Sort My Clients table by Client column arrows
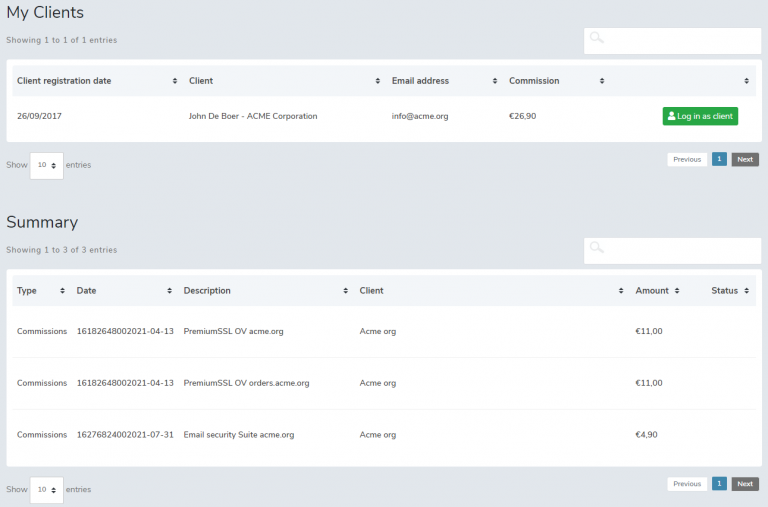 click(x=378, y=81)
